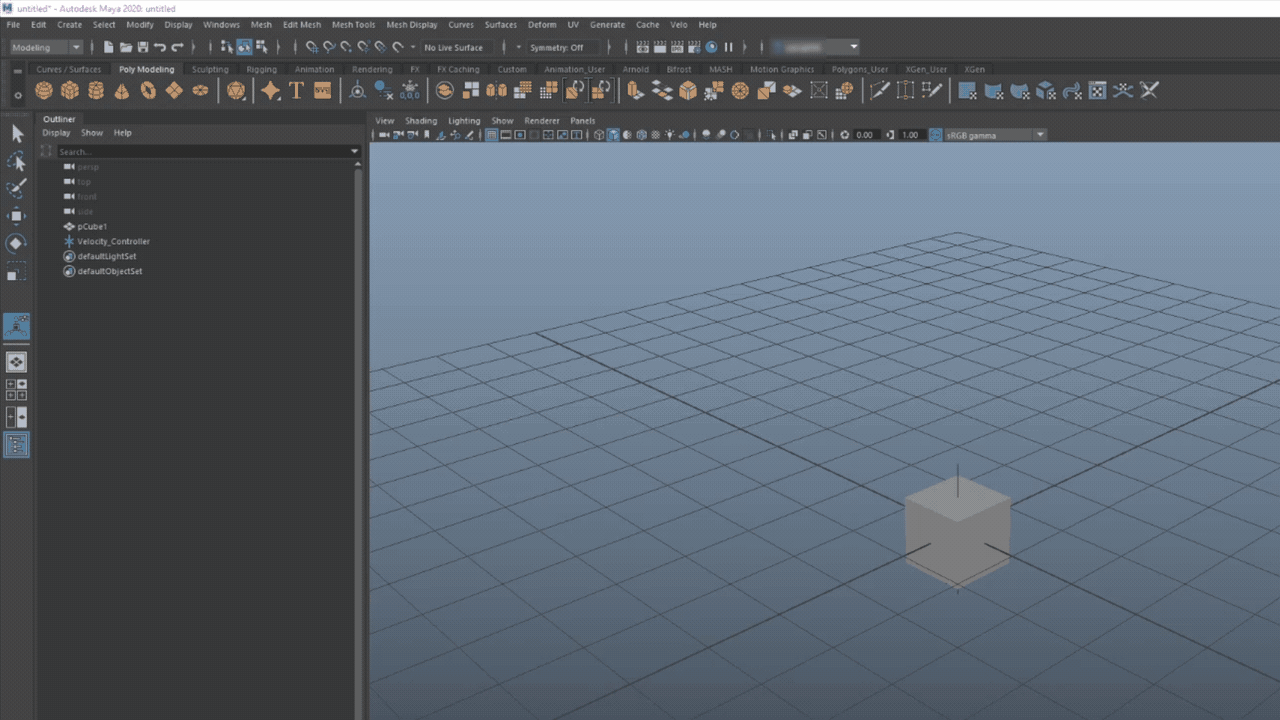This screenshot has height=720, width=1280.
Task: Select the Paint Selection tool in toolbox
Action: (17, 189)
